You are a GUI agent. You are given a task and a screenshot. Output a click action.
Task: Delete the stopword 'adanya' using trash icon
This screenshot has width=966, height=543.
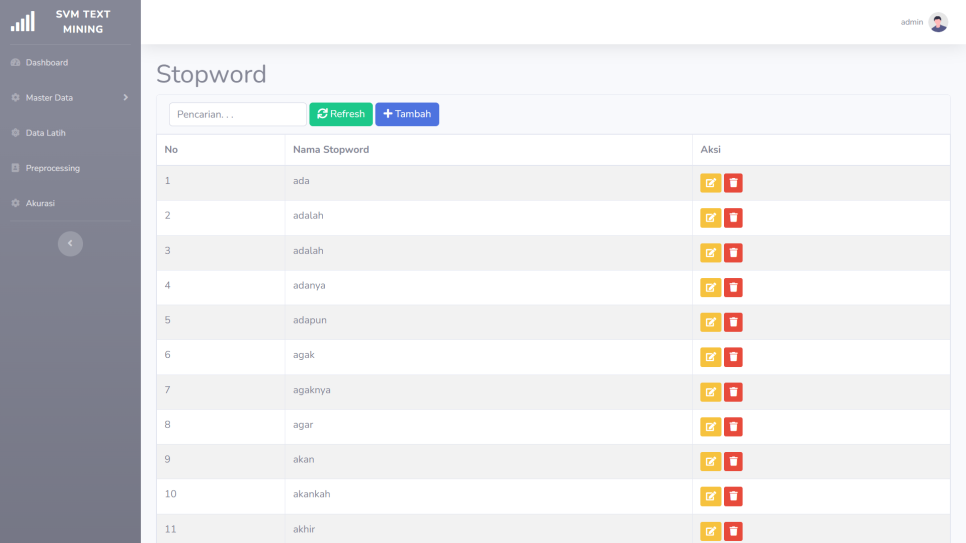(x=733, y=288)
